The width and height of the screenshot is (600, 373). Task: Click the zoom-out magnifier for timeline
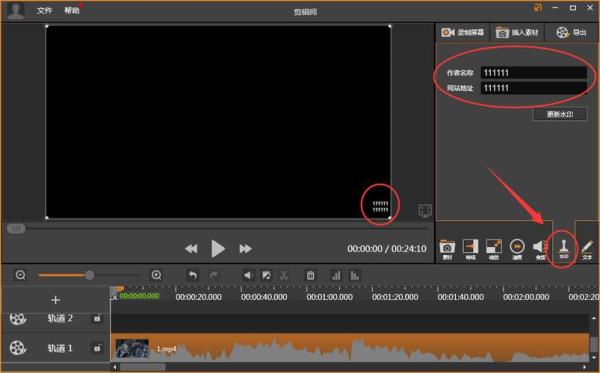coord(21,275)
